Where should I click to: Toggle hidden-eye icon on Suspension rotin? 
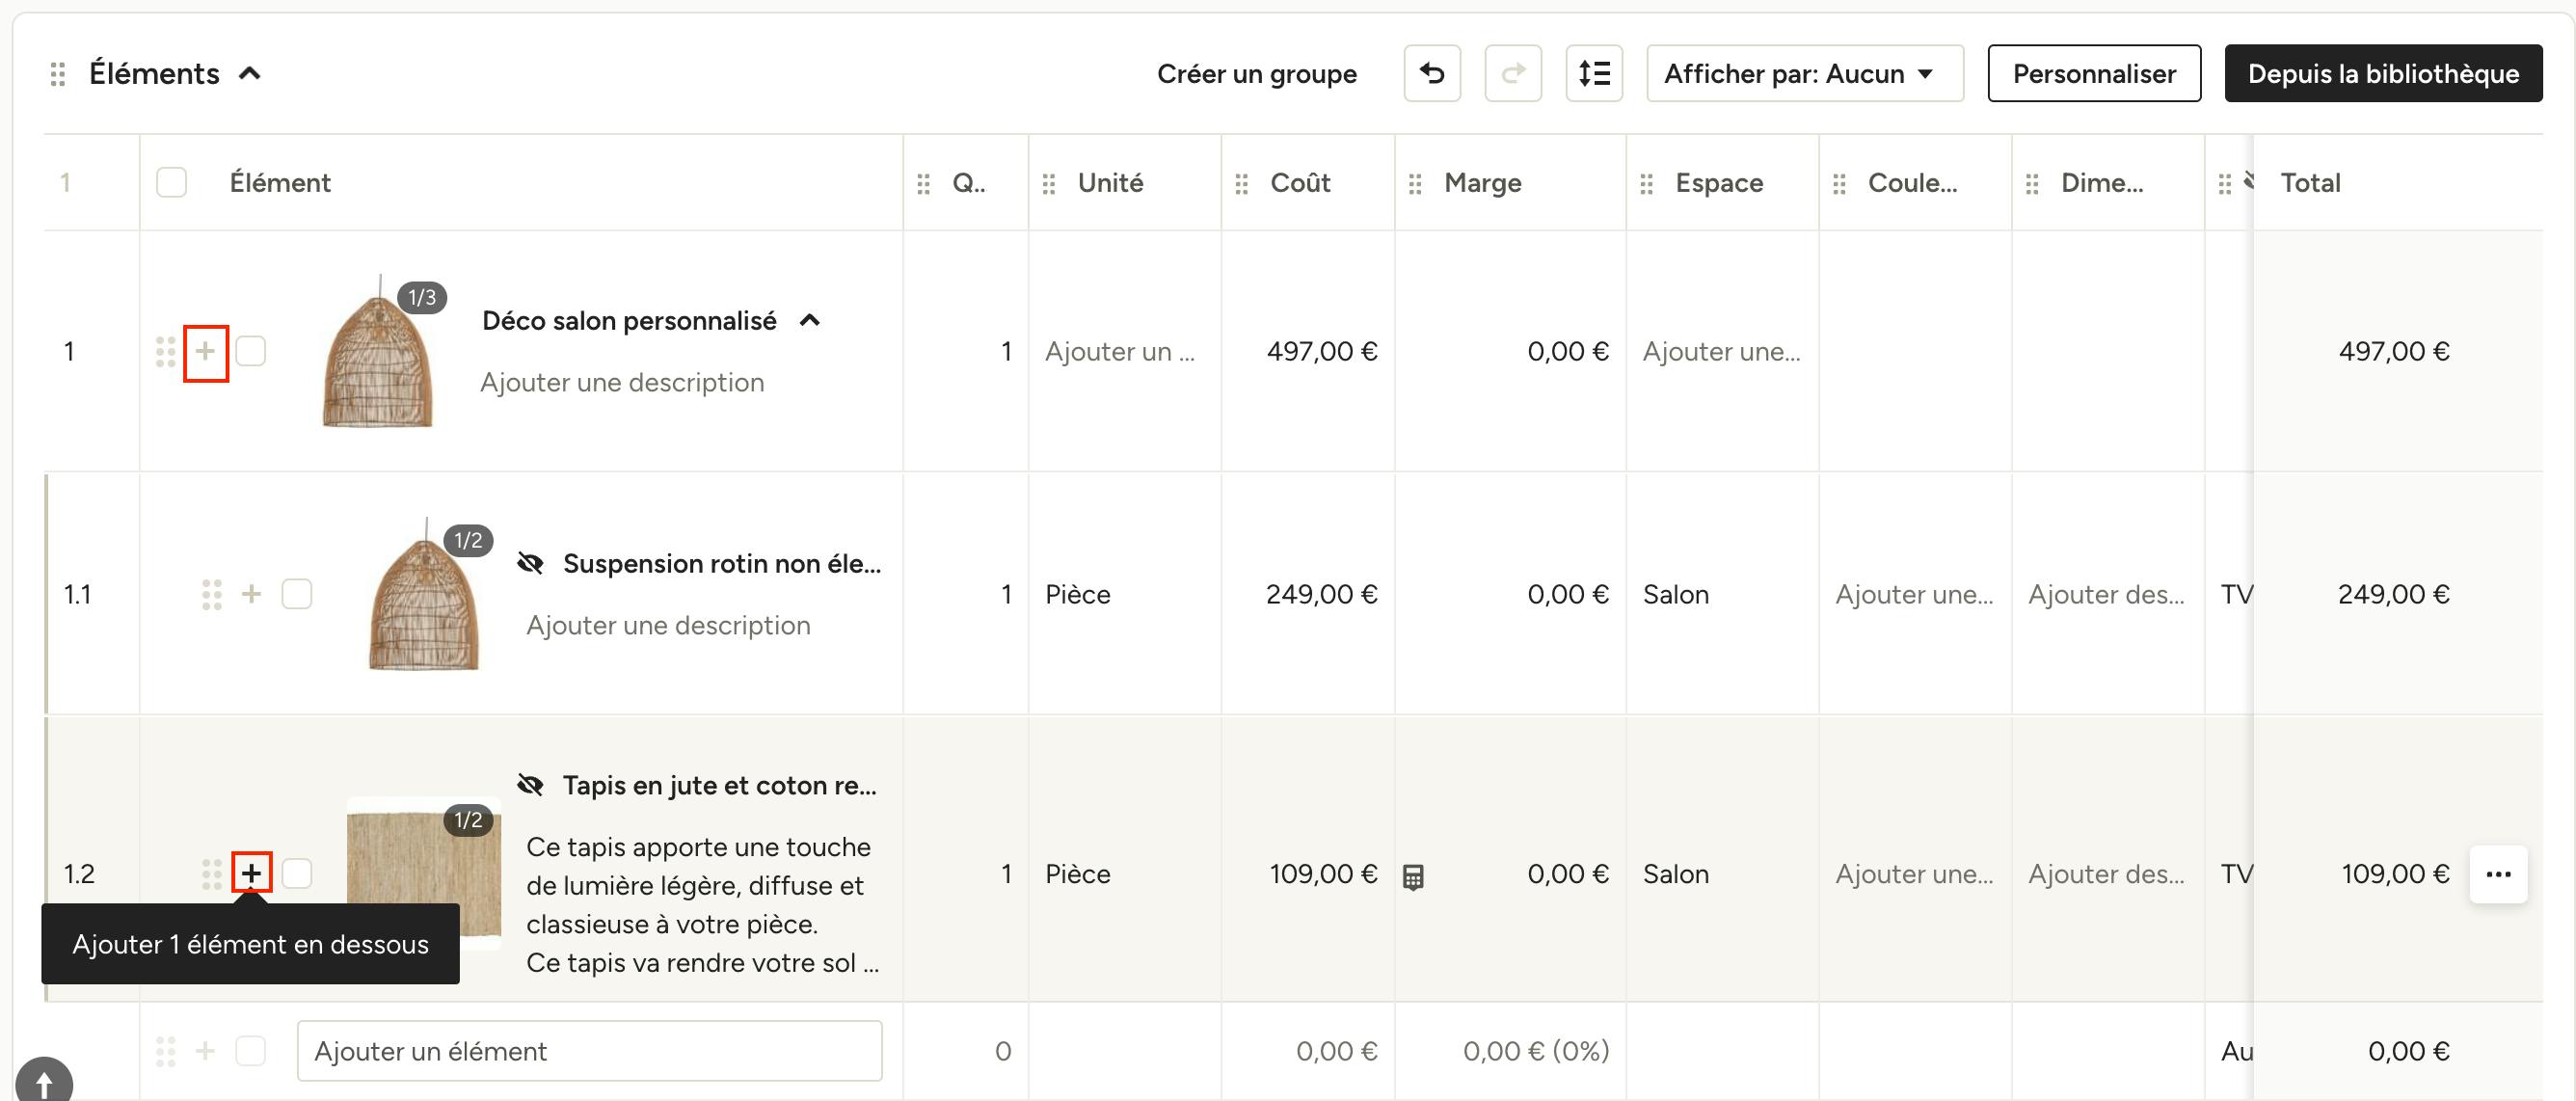coord(531,564)
